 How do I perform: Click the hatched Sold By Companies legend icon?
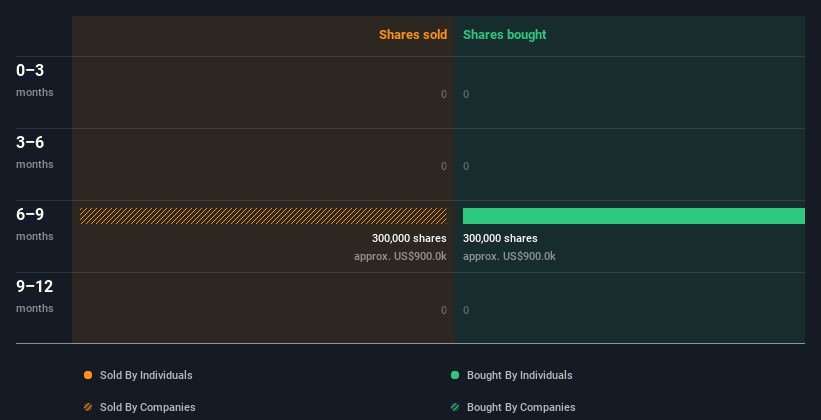[88, 407]
